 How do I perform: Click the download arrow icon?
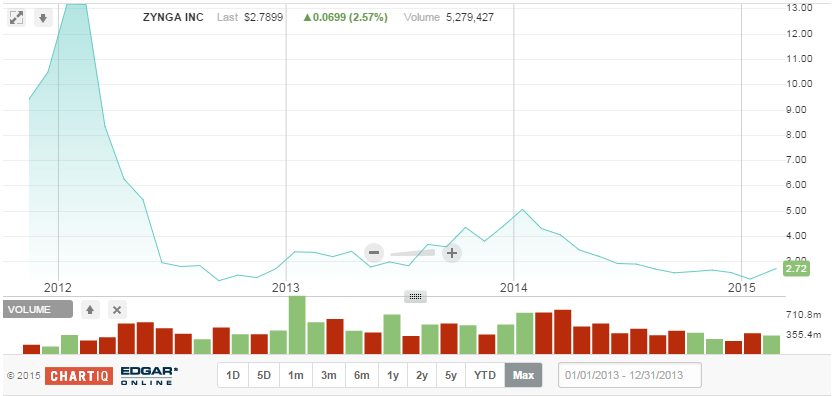(44, 18)
